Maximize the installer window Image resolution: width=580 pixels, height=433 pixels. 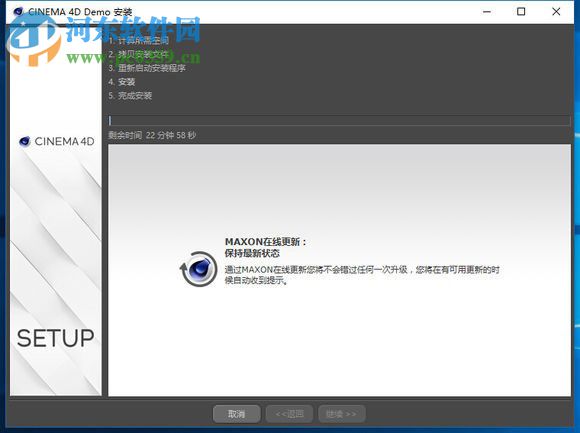coord(521,12)
